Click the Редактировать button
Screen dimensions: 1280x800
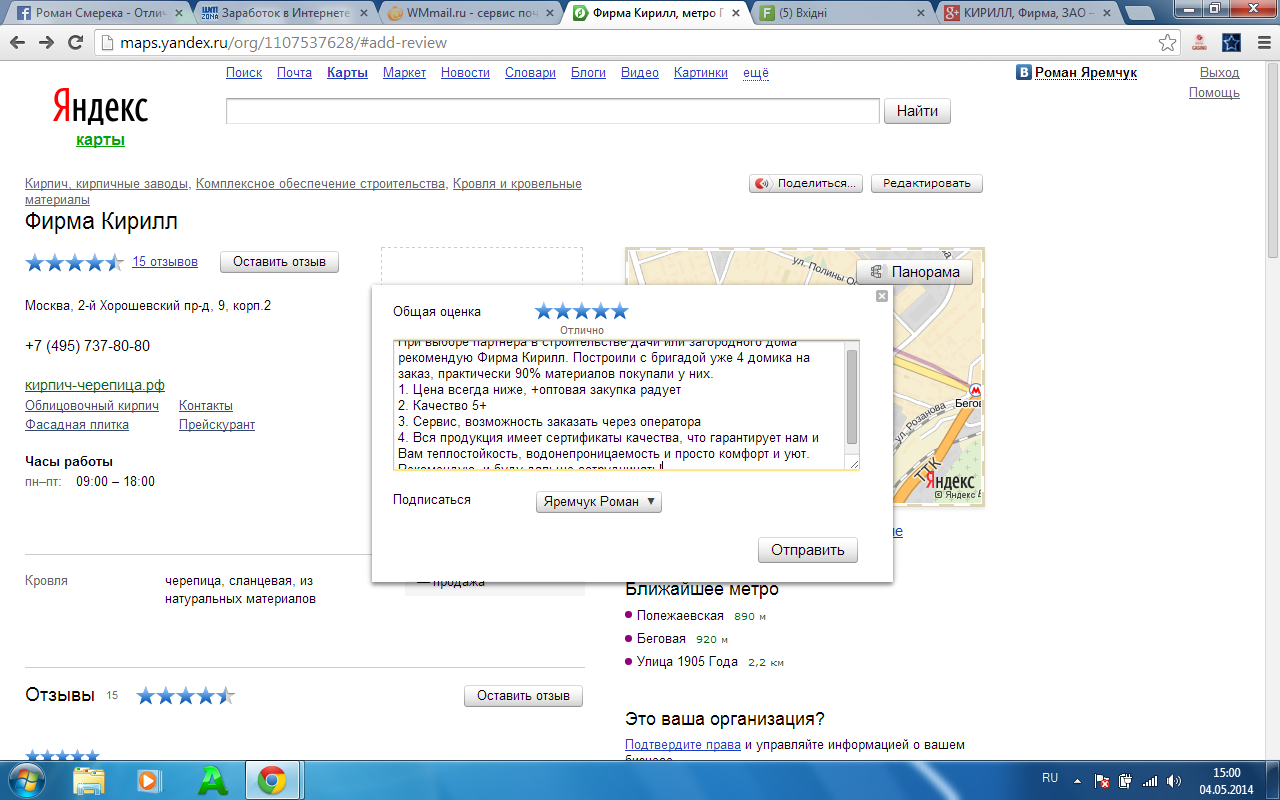click(x=927, y=184)
